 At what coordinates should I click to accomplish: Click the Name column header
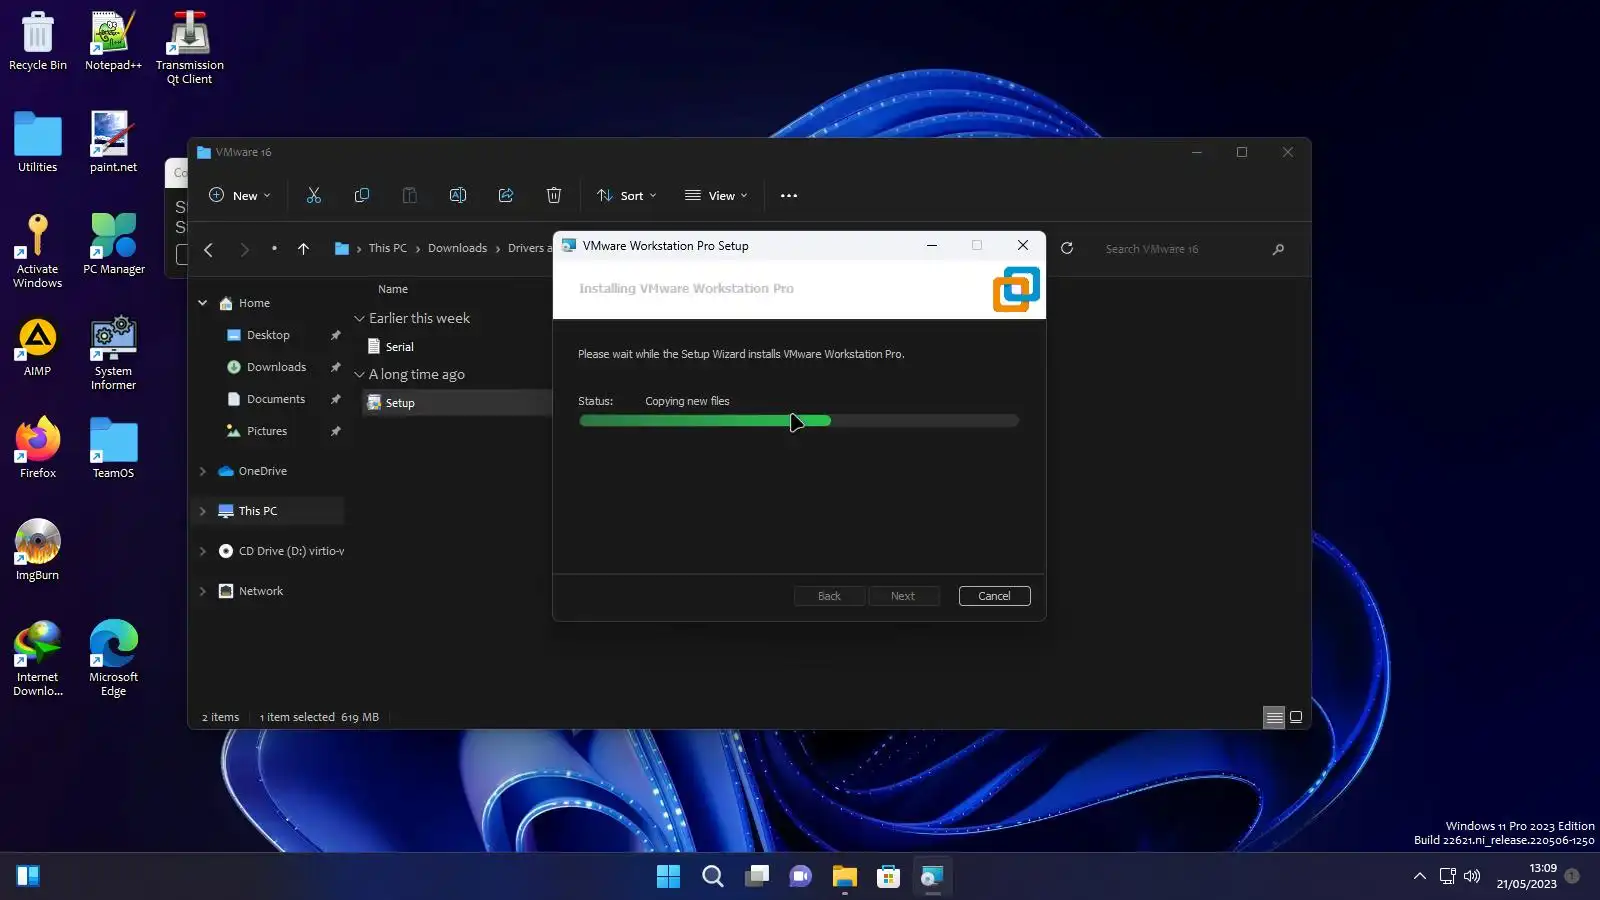click(393, 289)
